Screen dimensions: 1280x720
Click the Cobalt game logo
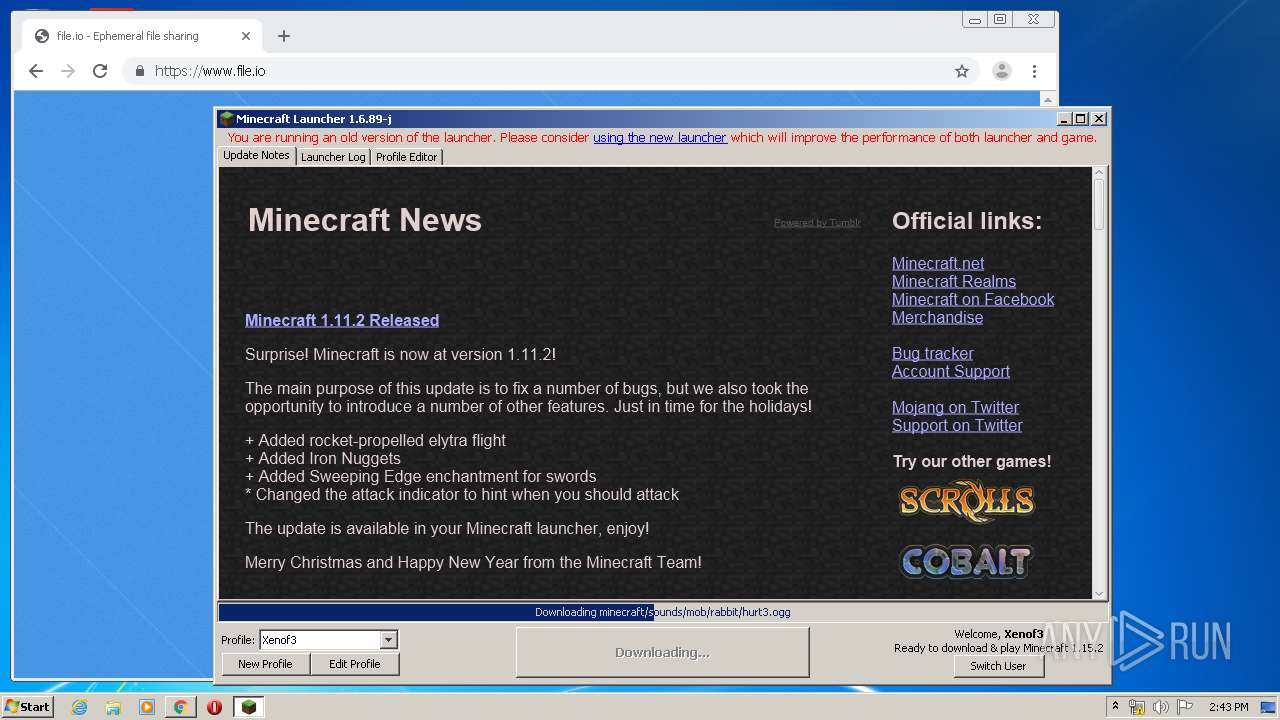[x=965, y=562]
